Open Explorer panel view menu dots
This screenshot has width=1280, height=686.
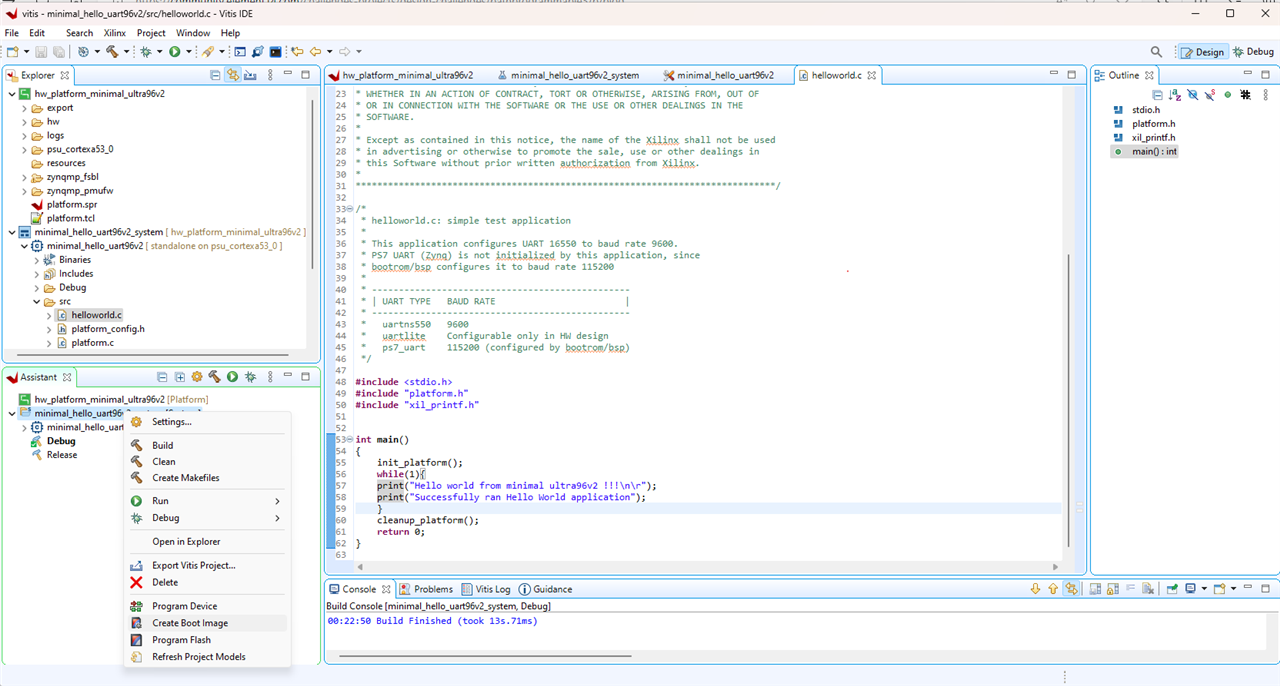point(268,75)
